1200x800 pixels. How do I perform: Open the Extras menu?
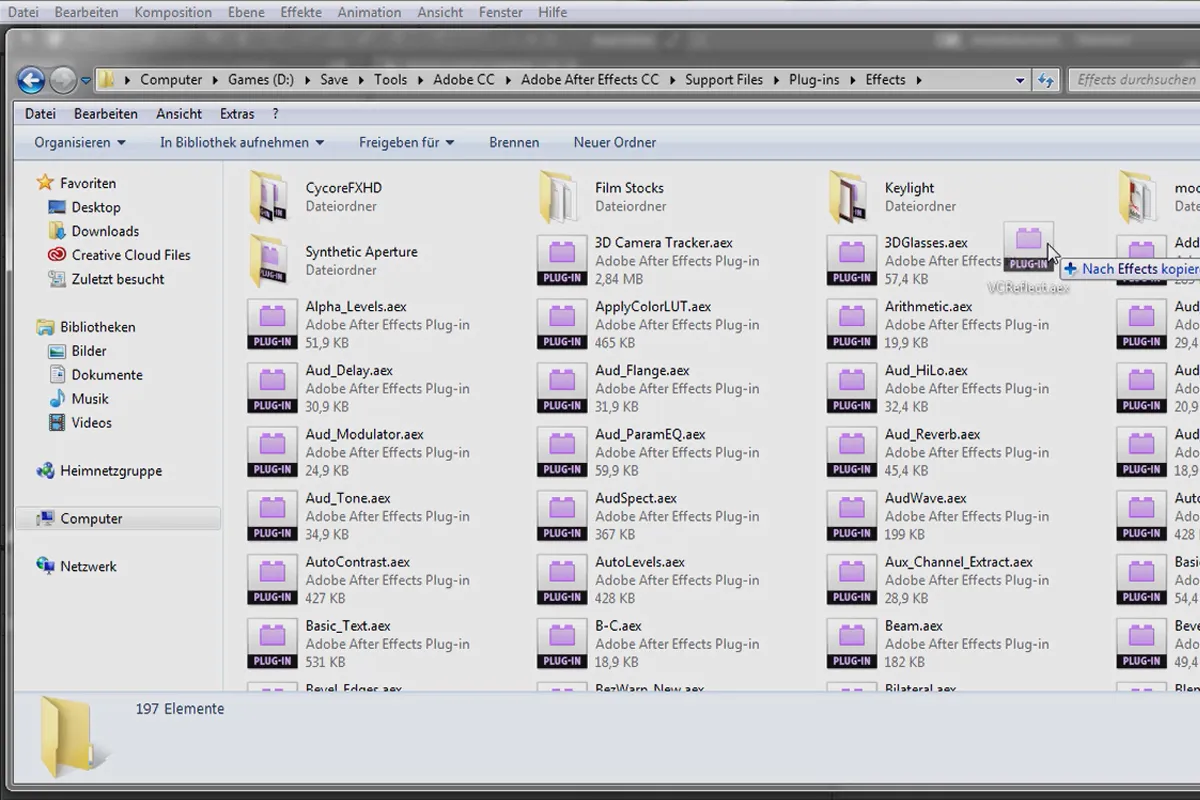click(238, 114)
